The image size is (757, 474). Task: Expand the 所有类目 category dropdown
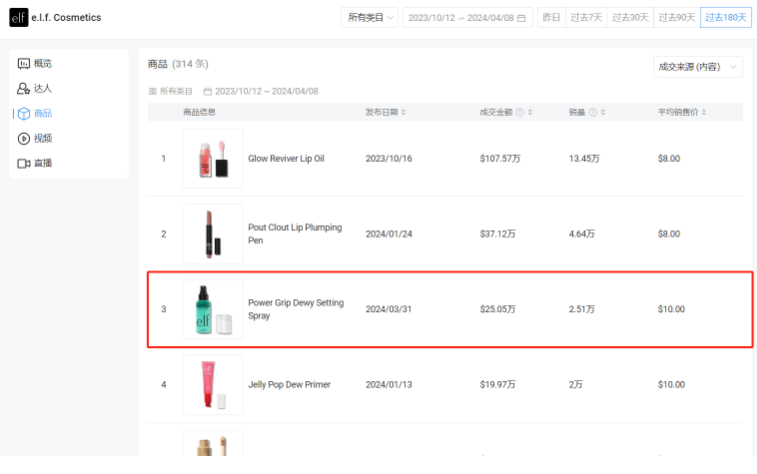point(370,18)
